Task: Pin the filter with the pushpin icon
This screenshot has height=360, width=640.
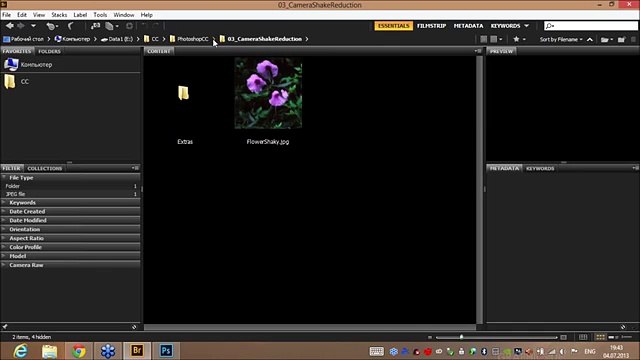Action: click(4, 327)
